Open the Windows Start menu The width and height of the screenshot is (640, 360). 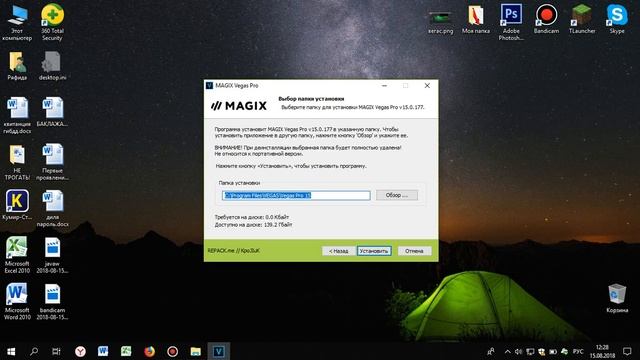(x=11, y=351)
